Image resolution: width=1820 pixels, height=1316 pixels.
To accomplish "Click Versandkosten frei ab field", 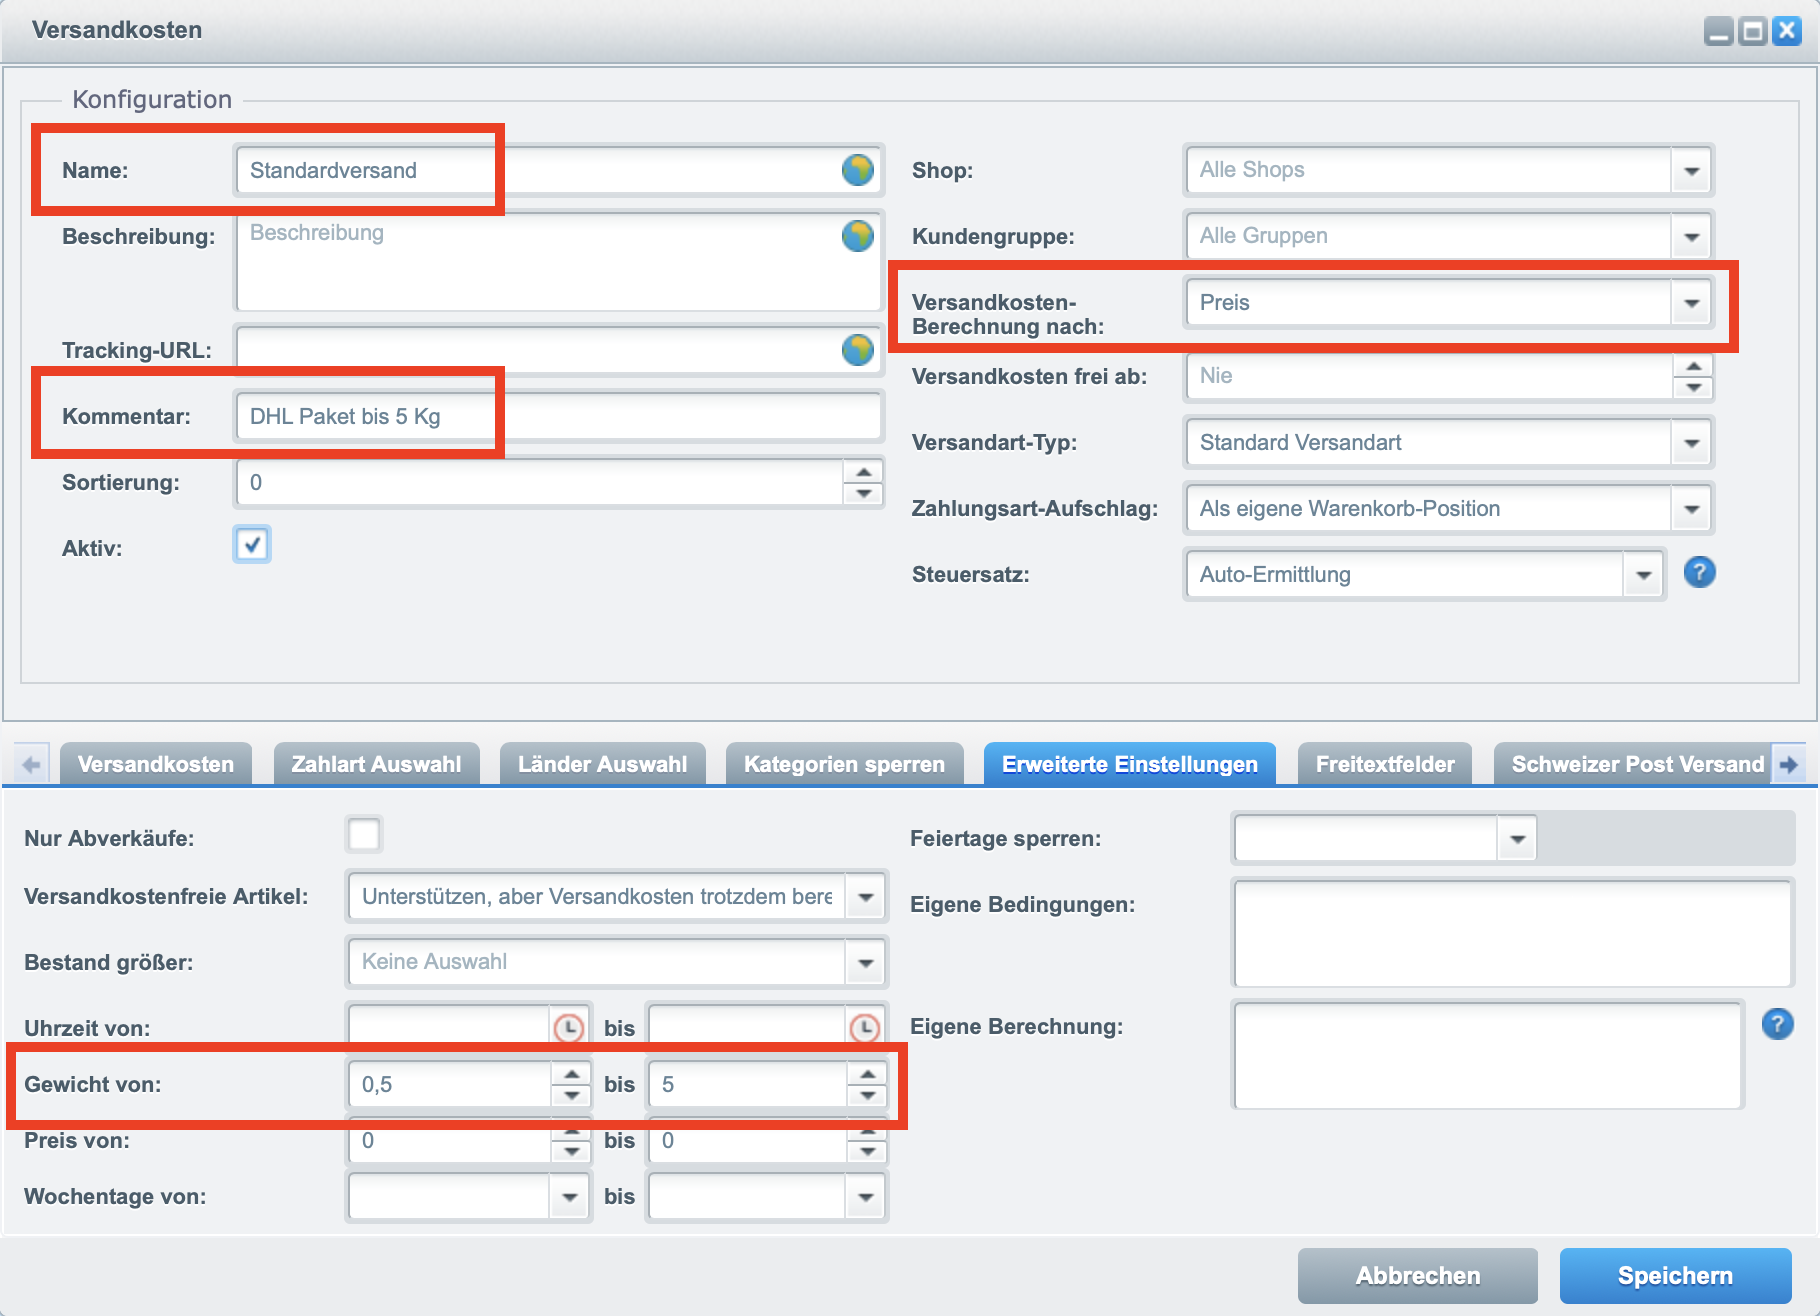I will click(1429, 376).
